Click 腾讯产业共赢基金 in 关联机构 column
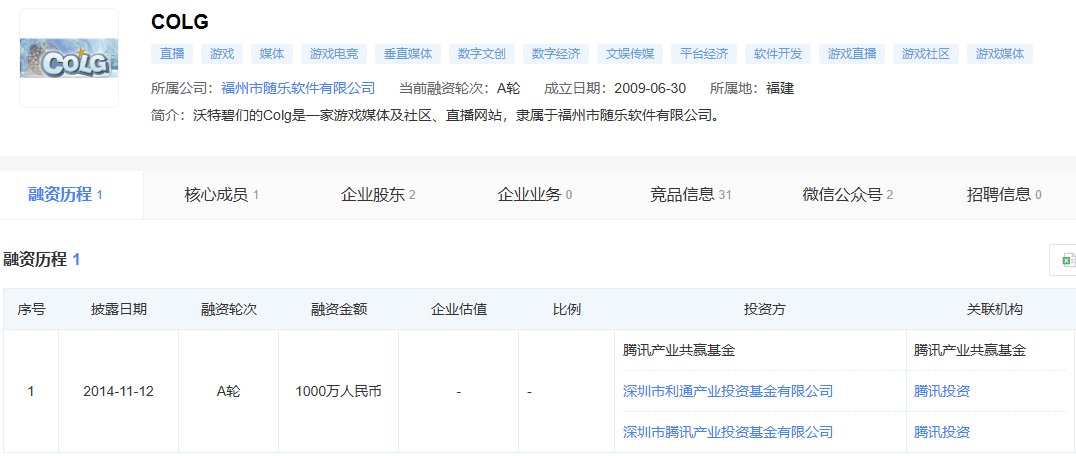 tap(970, 350)
